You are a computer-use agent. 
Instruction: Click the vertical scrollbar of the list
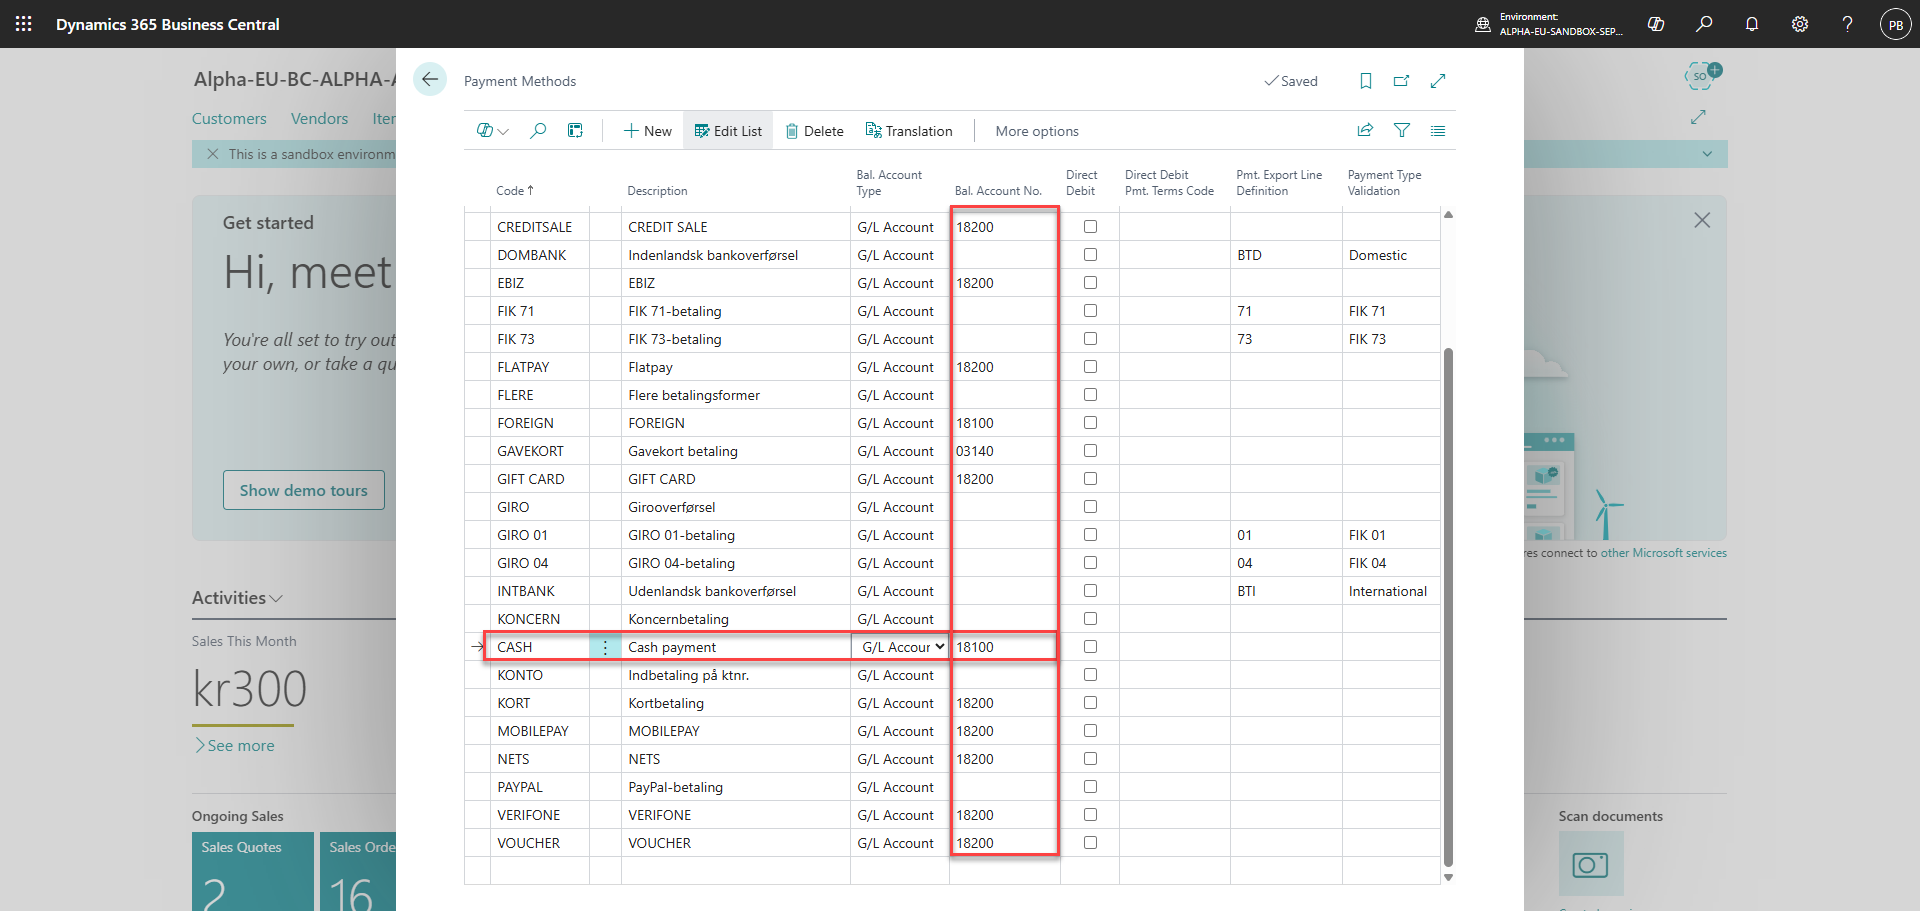[x=1448, y=607]
